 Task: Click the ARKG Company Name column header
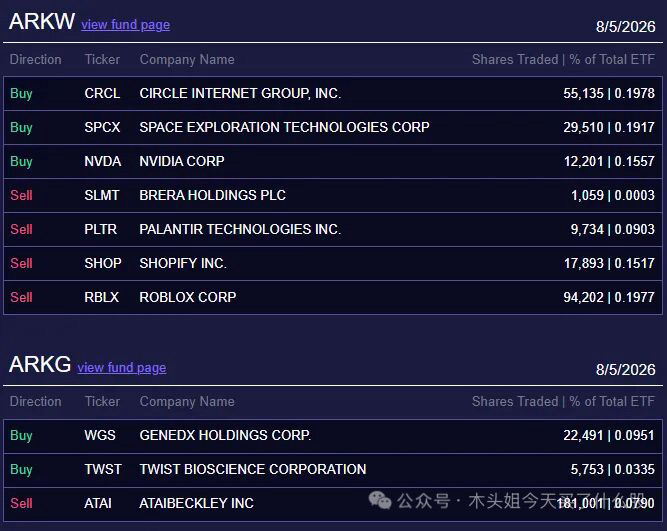[x=187, y=402]
